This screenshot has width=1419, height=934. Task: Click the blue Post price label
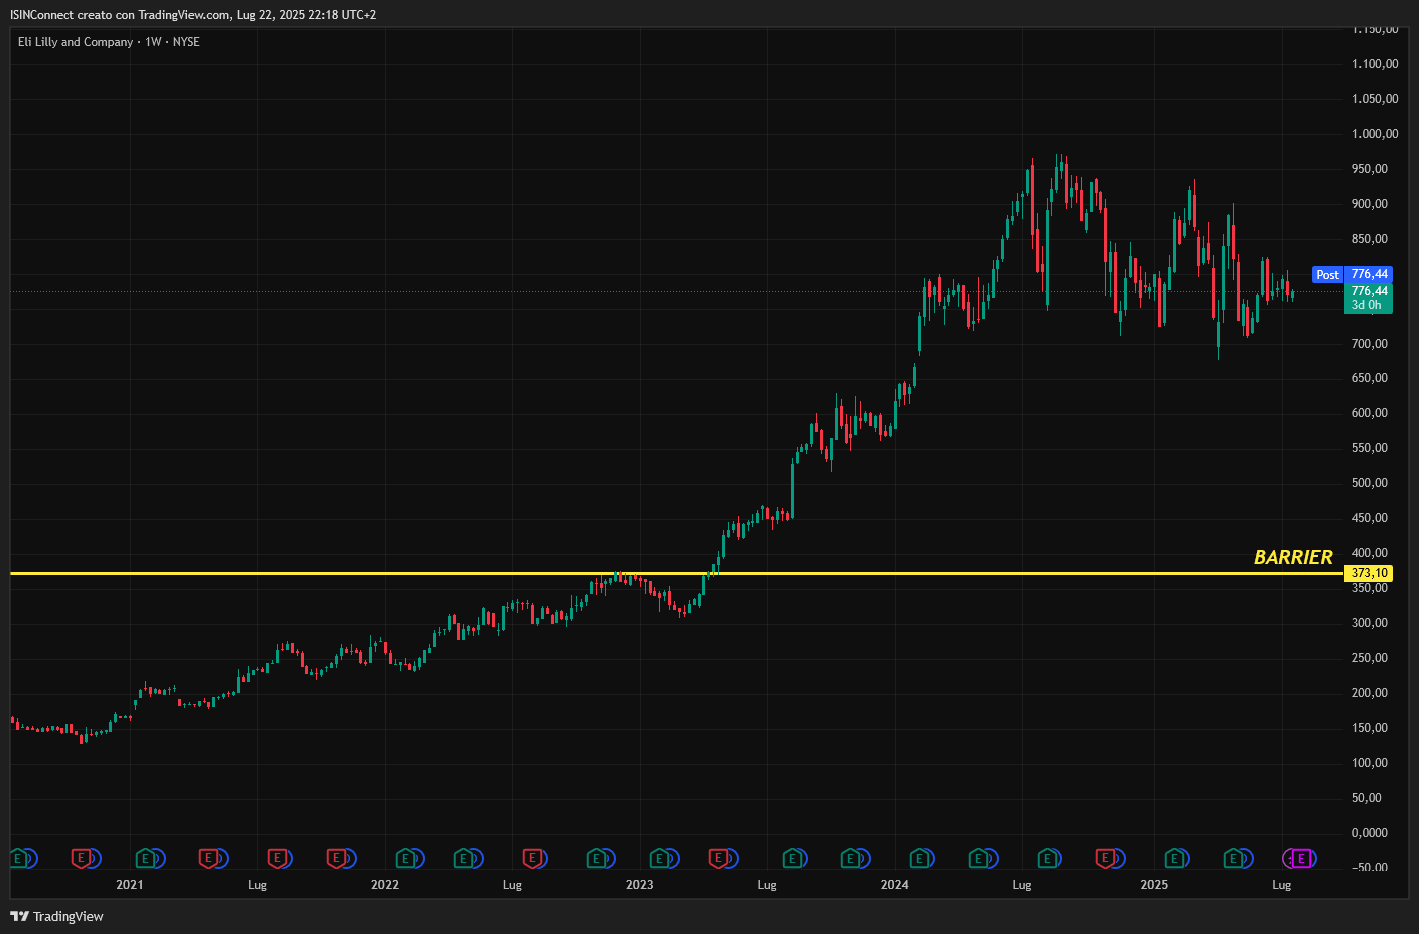tap(1327, 274)
